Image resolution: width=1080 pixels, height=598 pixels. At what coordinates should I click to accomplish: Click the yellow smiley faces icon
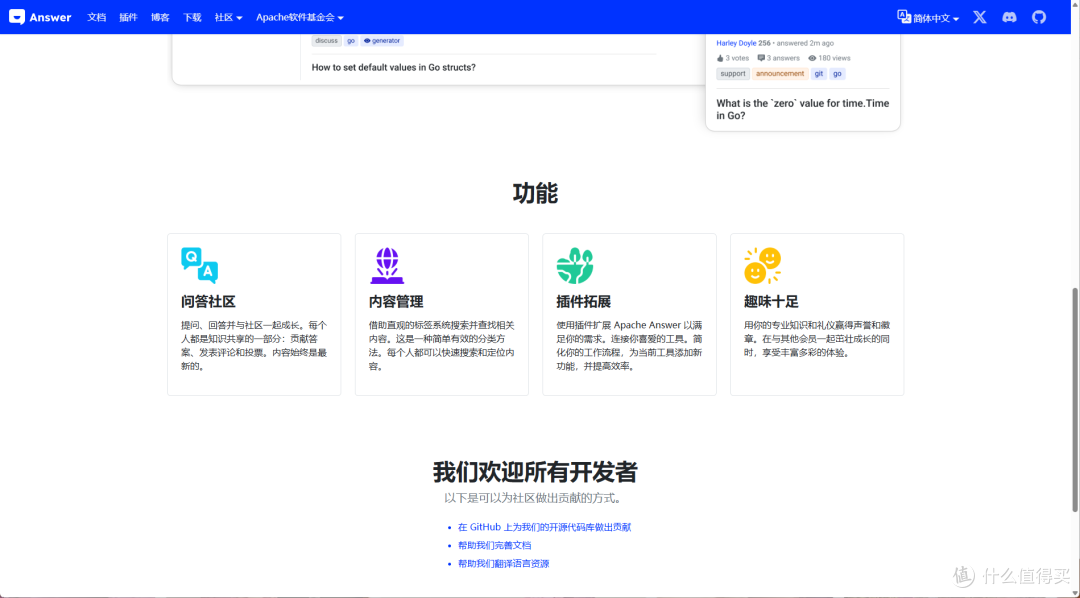[x=762, y=265]
